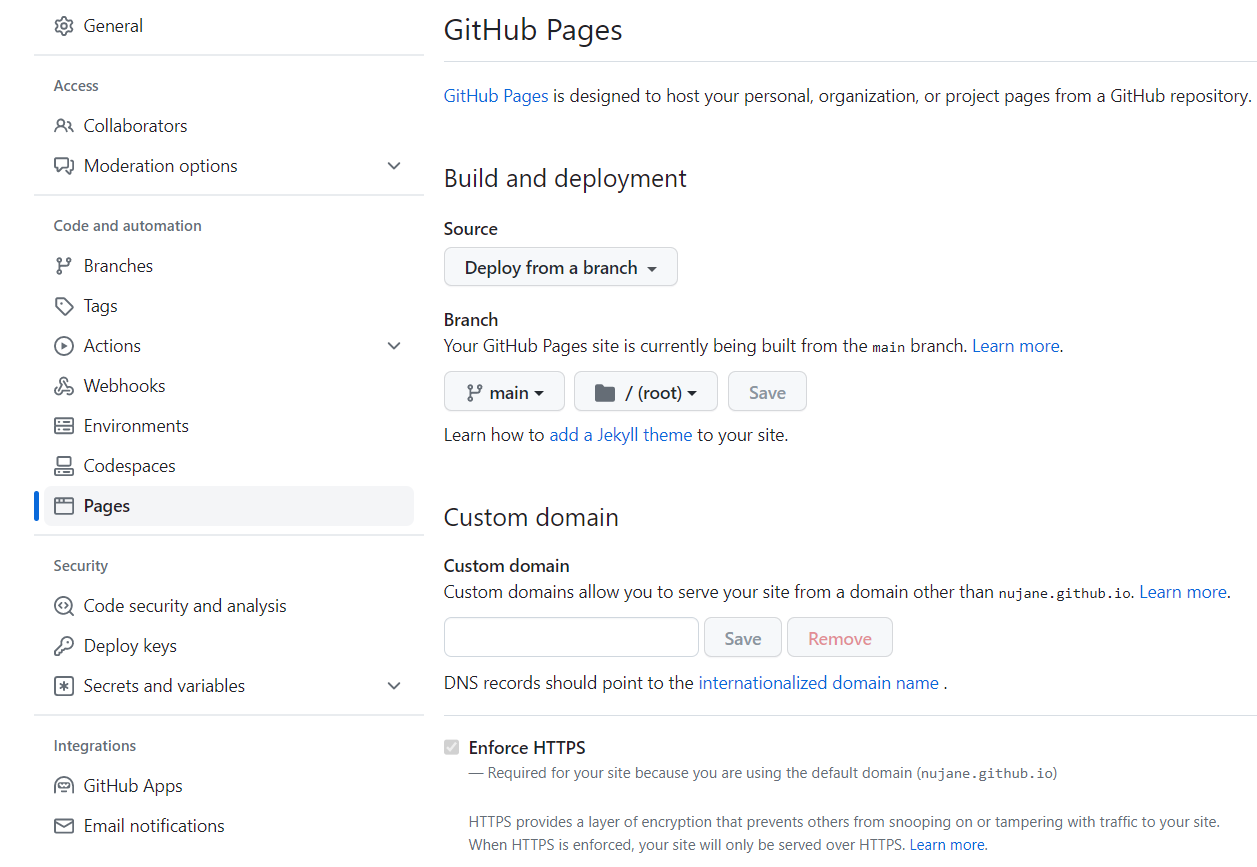Click the Build and deployment heading
Image resolution: width=1257 pixels, height=867 pixels.
click(565, 179)
